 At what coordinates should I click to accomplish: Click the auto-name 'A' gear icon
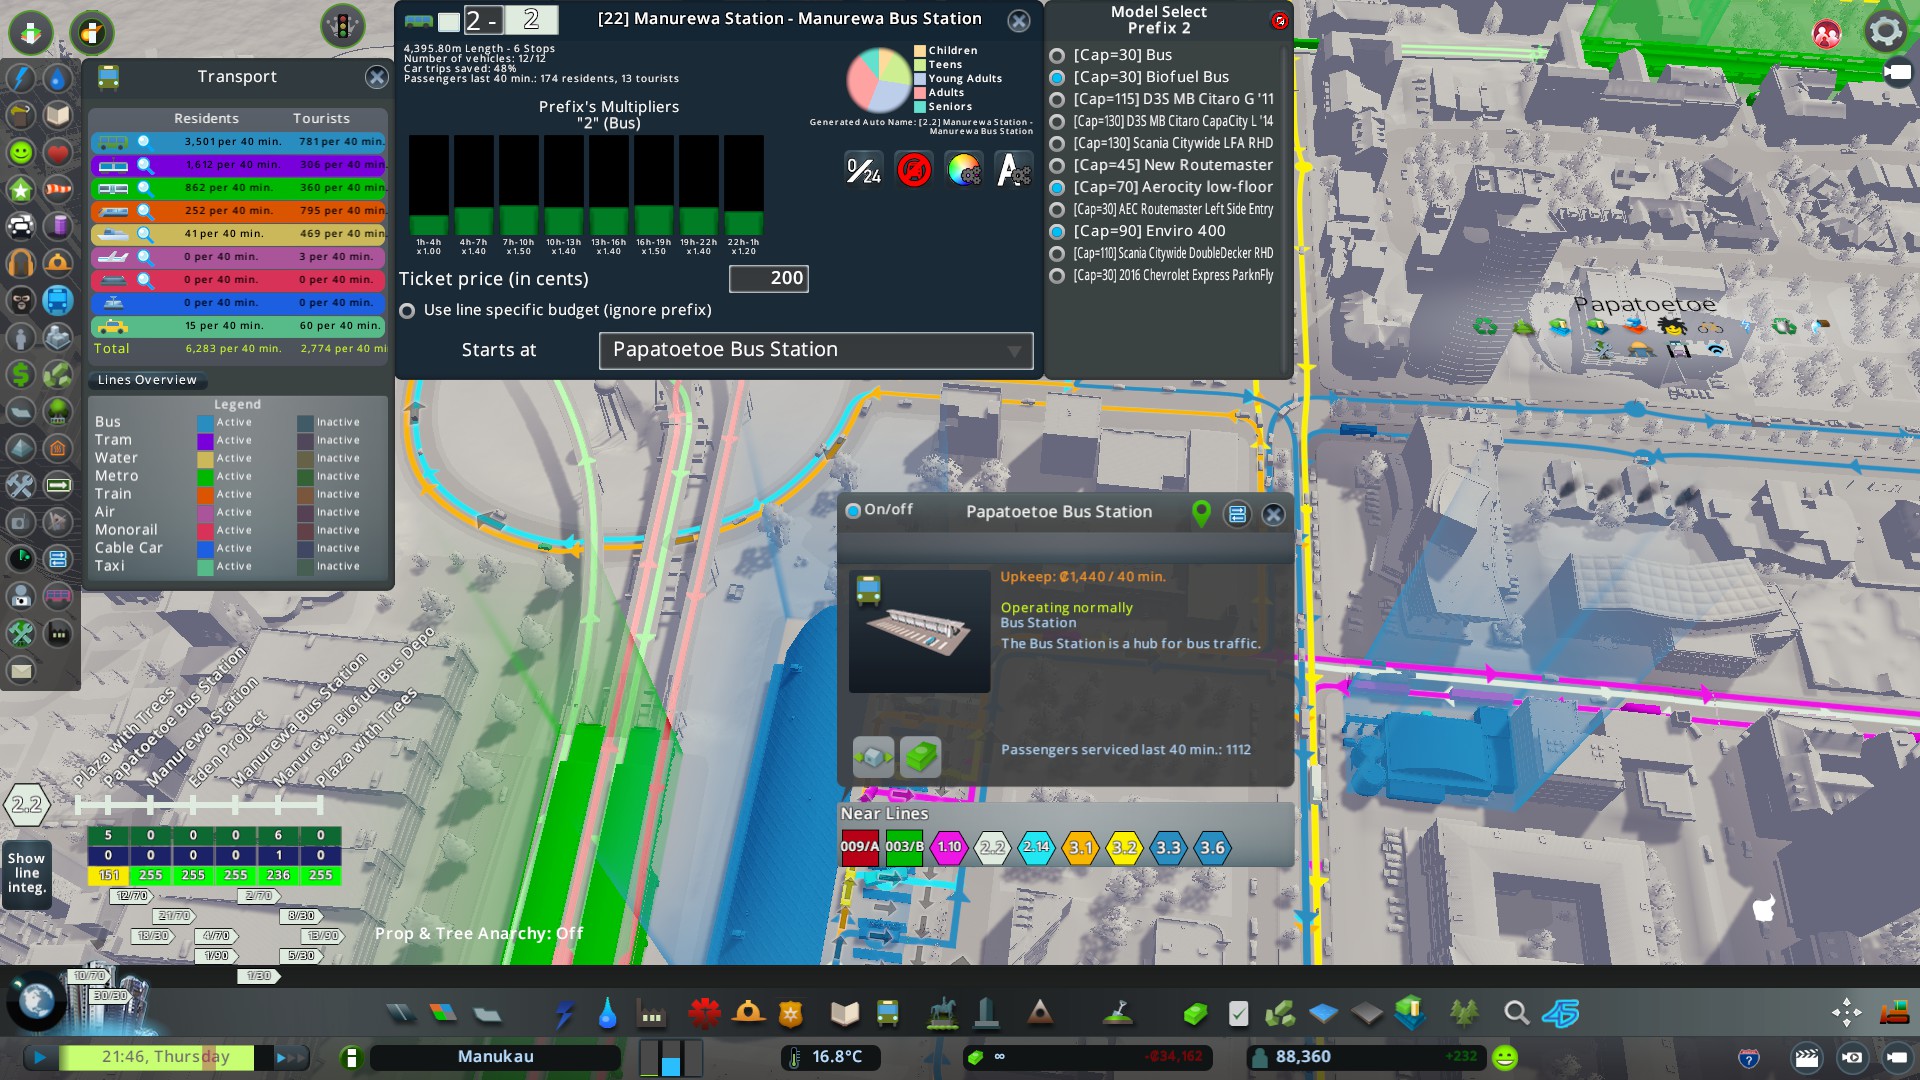click(1013, 170)
